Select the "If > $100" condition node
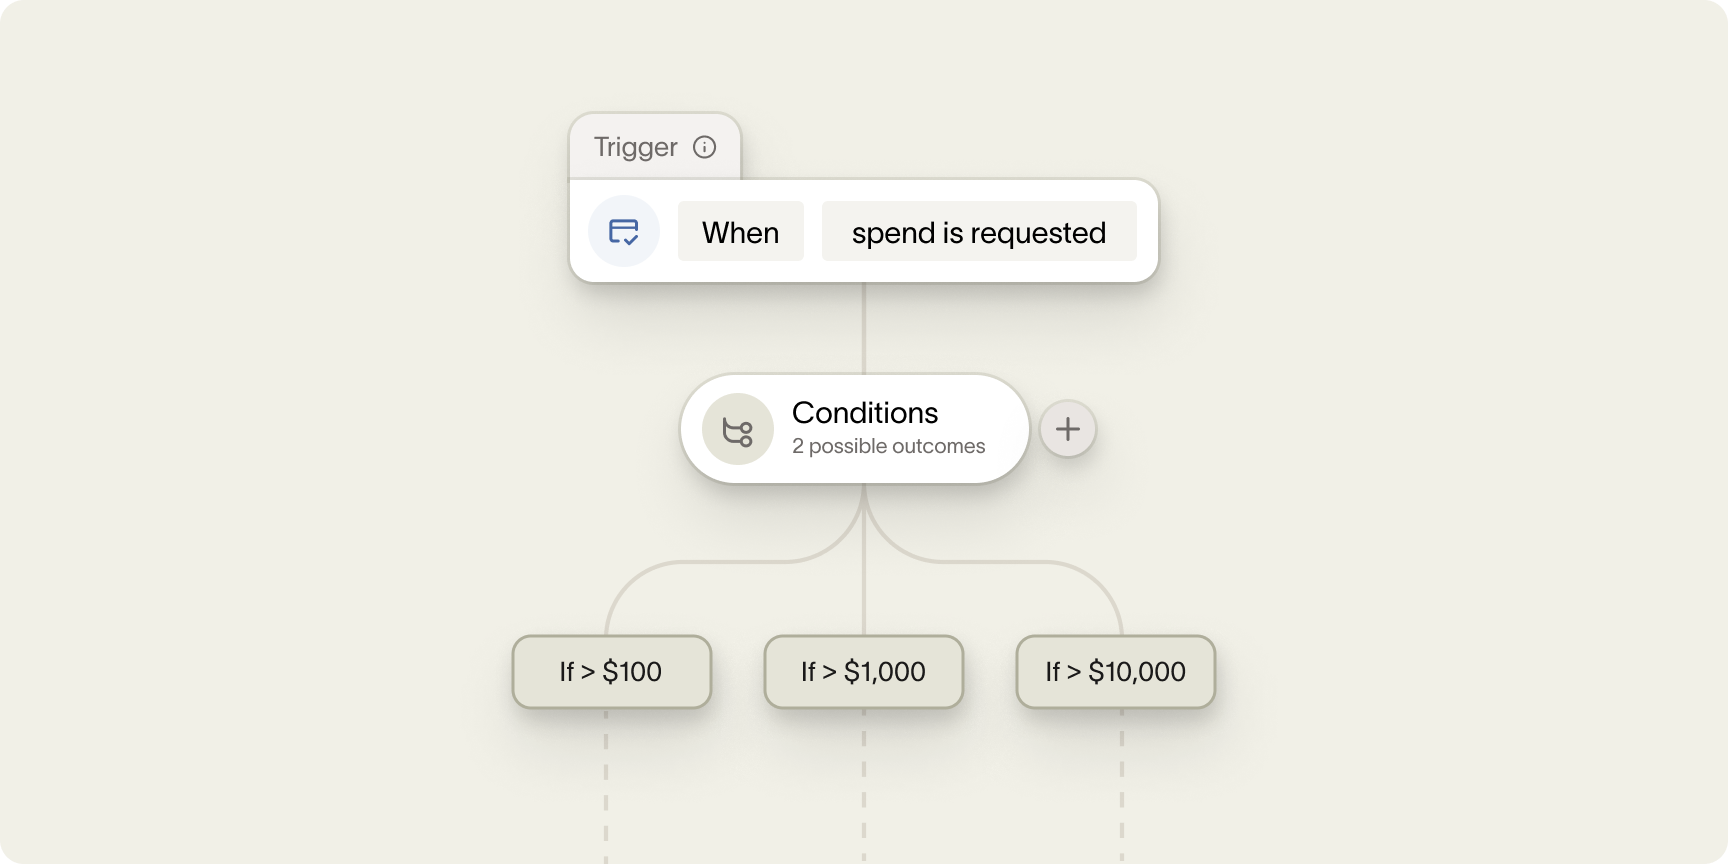The height and width of the screenshot is (864, 1728). tap(611, 672)
